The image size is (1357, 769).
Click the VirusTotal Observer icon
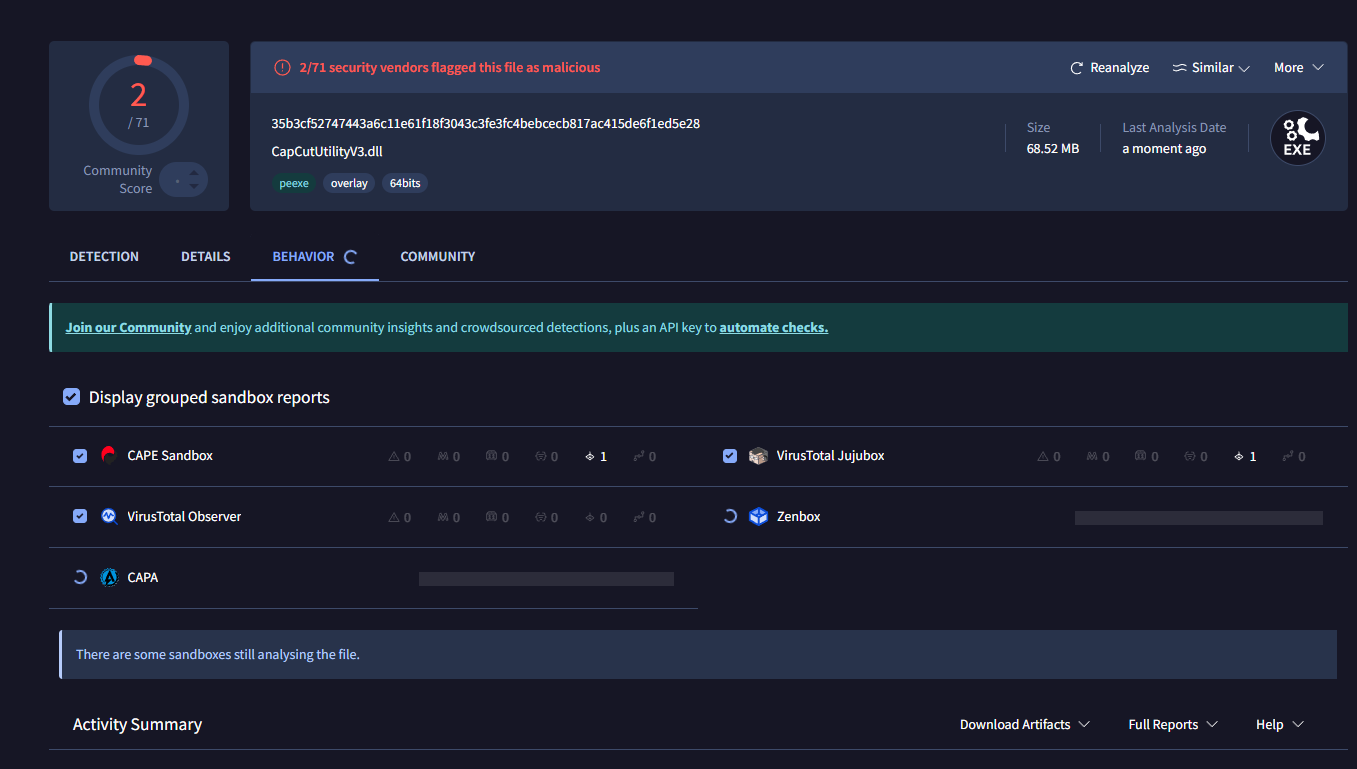[108, 516]
